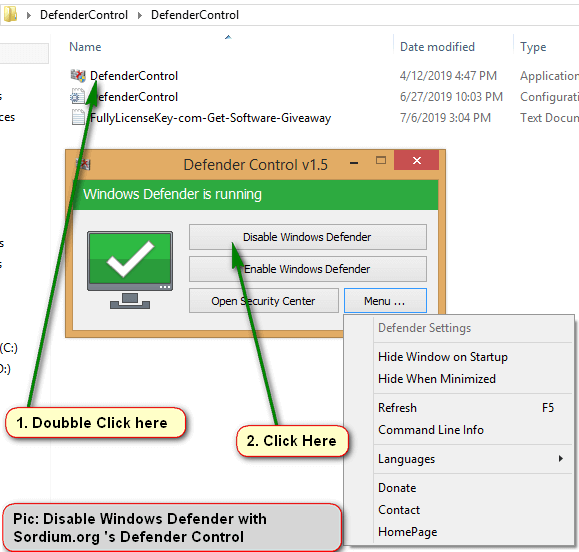The width and height of the screenshot is (579, 552).
Task: Click the Windows Defender is running status
Action: pos(172,194)
